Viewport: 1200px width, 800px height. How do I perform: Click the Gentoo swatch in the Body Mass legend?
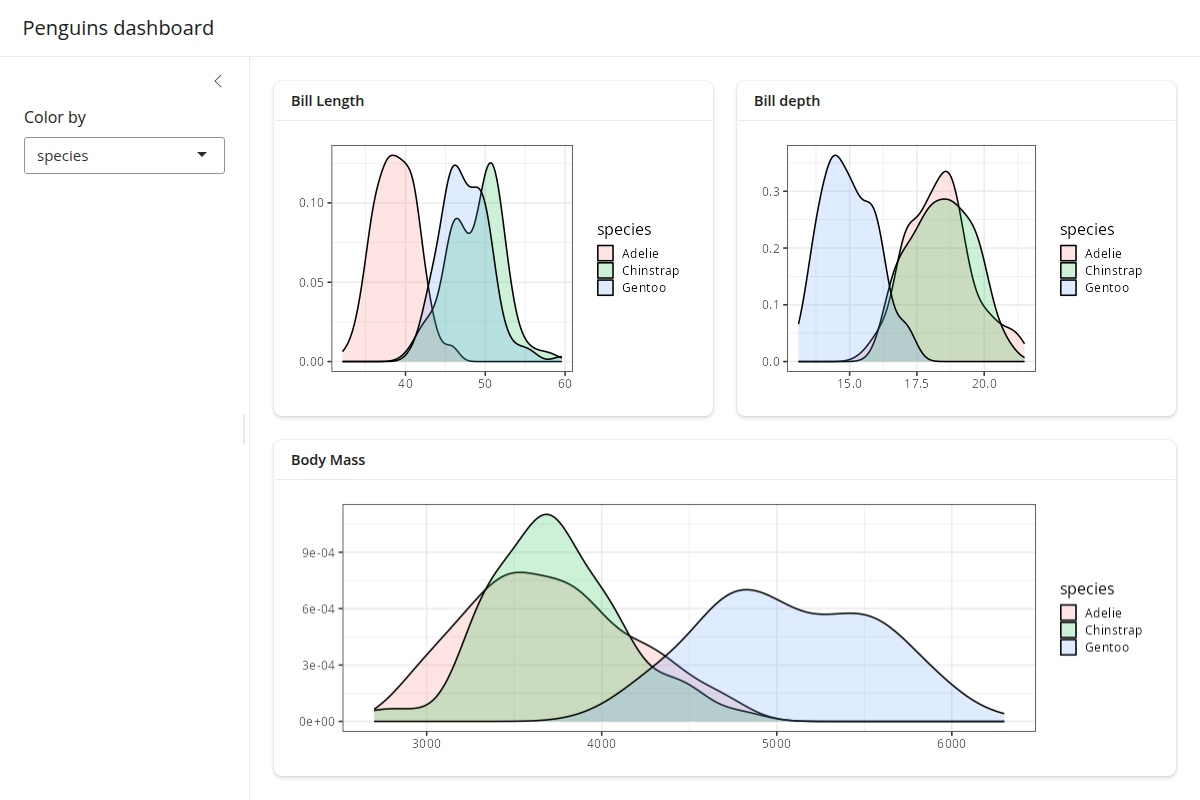(x=1068, y=648)
